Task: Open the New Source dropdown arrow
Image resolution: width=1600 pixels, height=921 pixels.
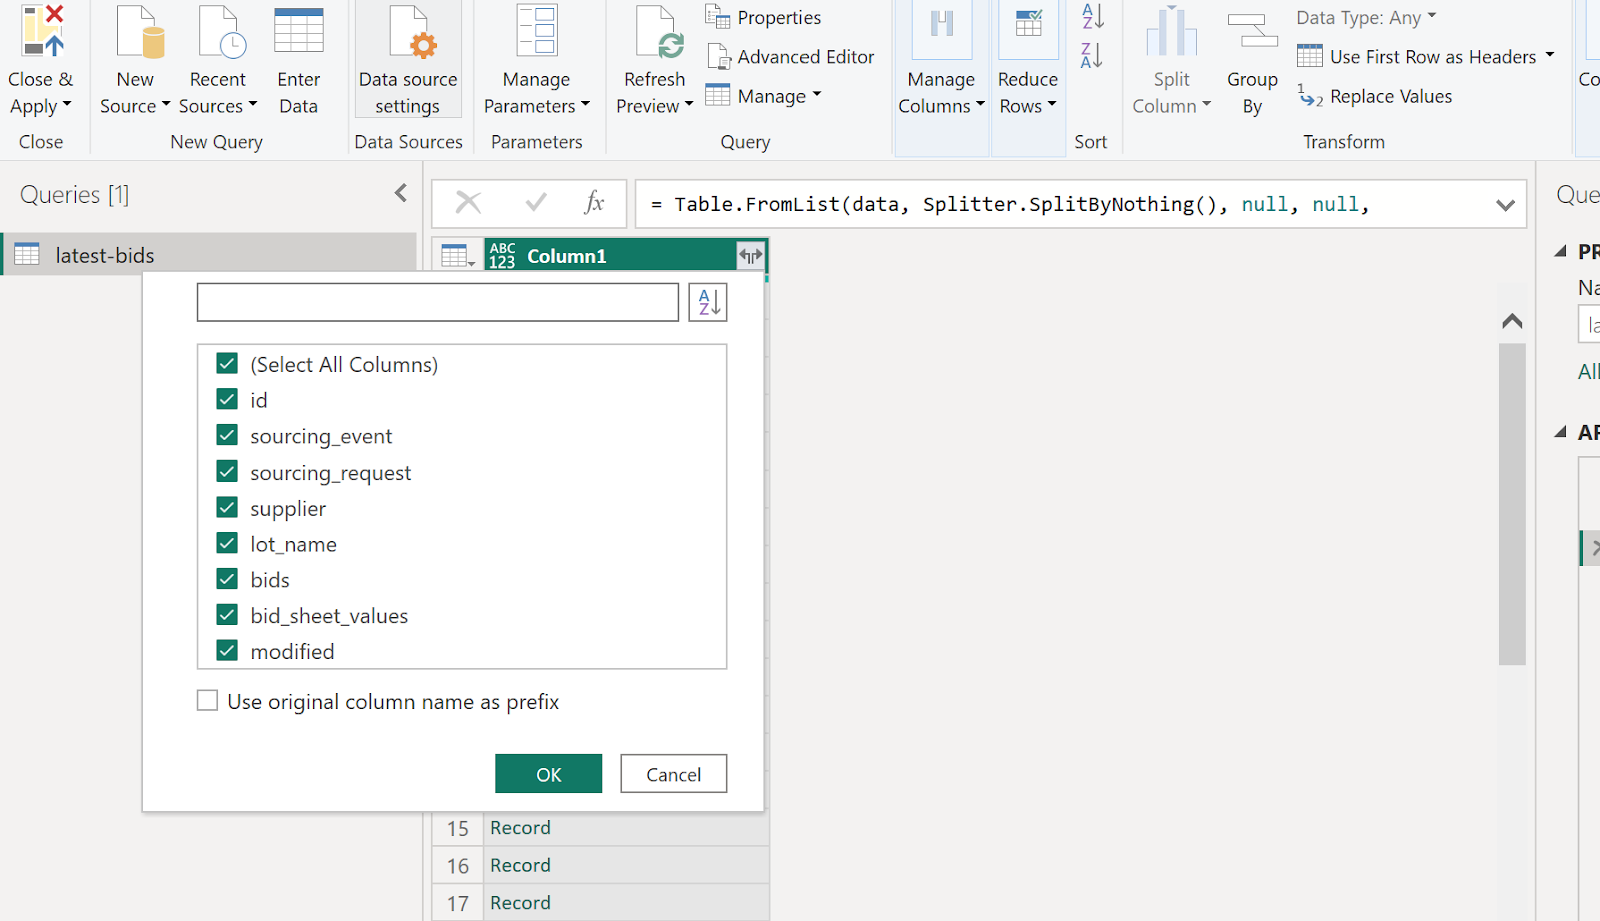Action: [165, 104]
